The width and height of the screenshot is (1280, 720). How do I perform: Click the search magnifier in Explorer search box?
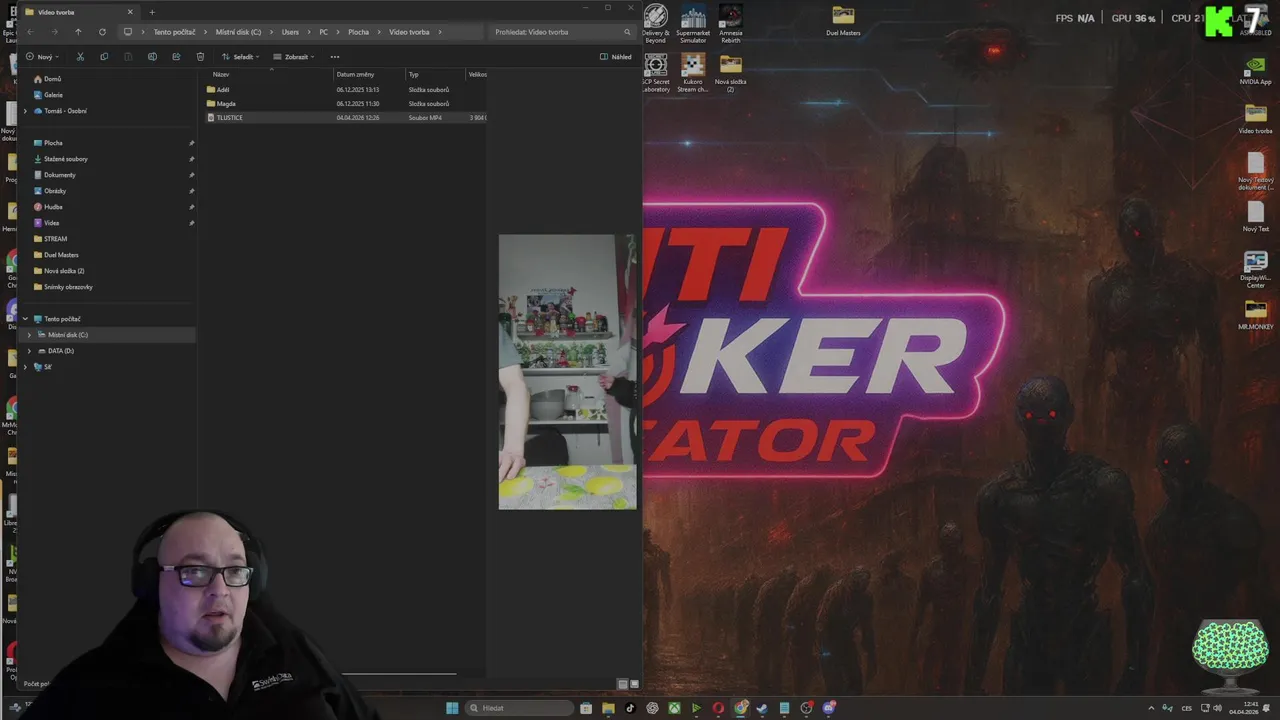(627, 32)
